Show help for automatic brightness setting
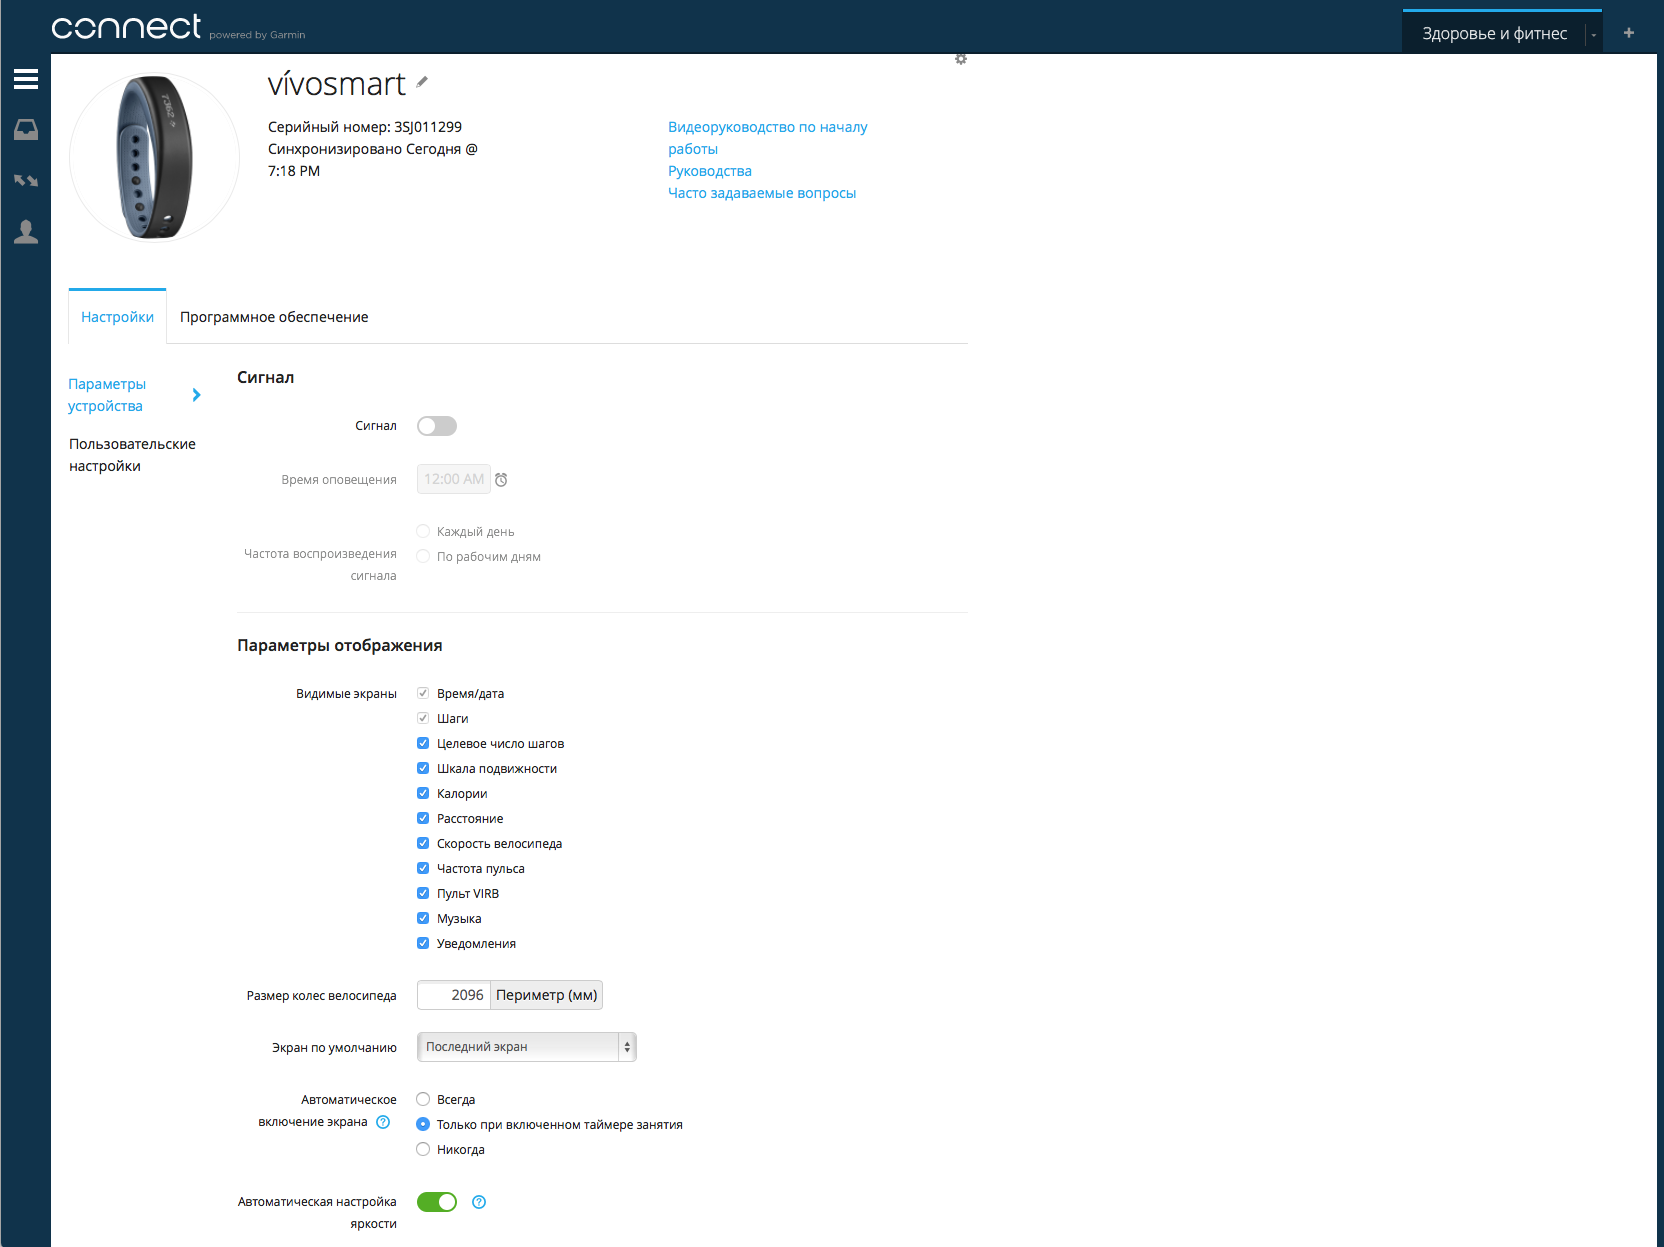Image resolution: width=1664 pixels, height=1247 pixels. pos(479,1202)
